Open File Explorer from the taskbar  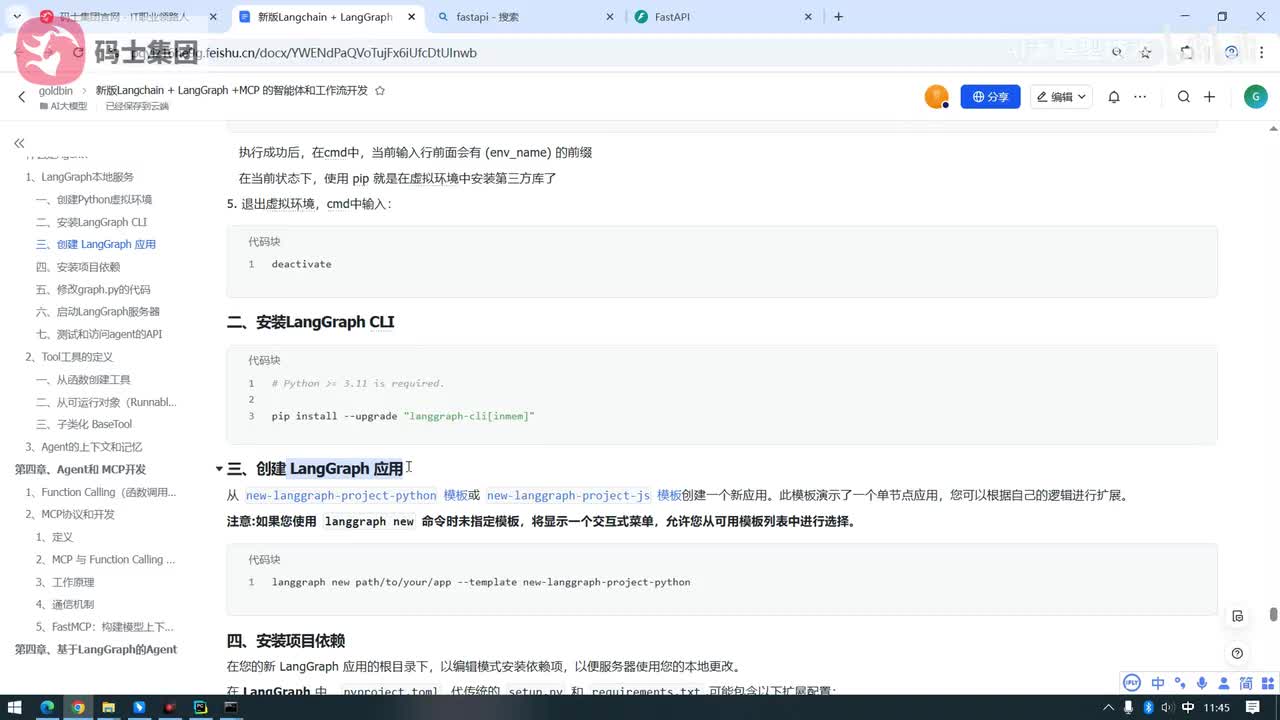(108, 707)
